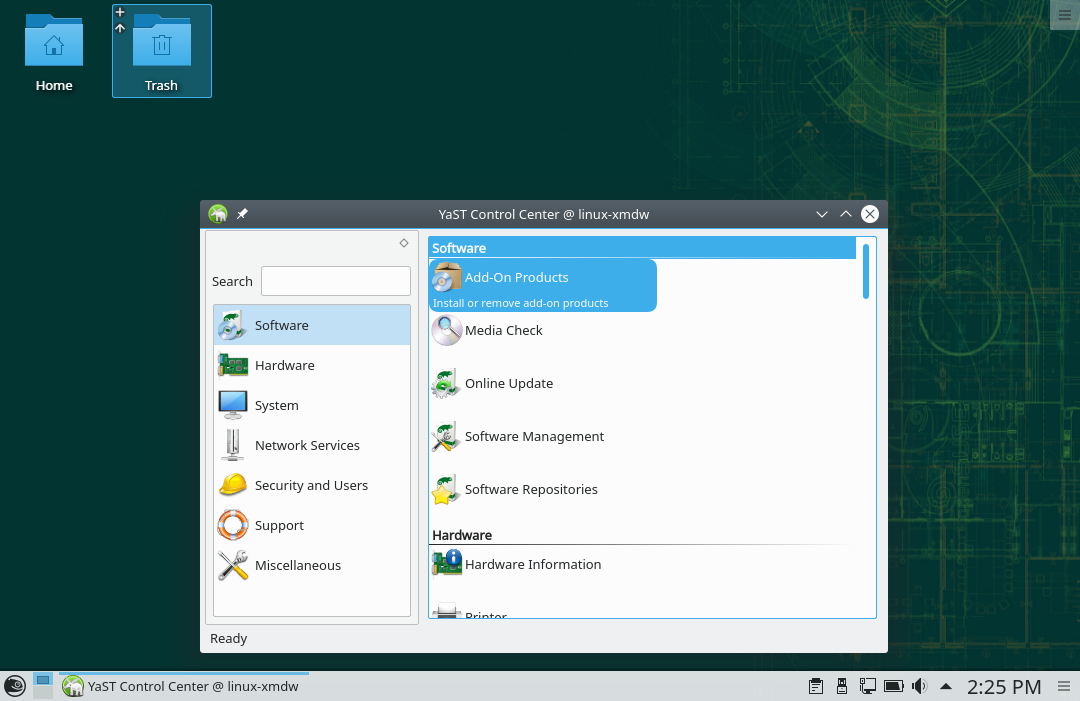Select the Network Services category

point(307,445)
